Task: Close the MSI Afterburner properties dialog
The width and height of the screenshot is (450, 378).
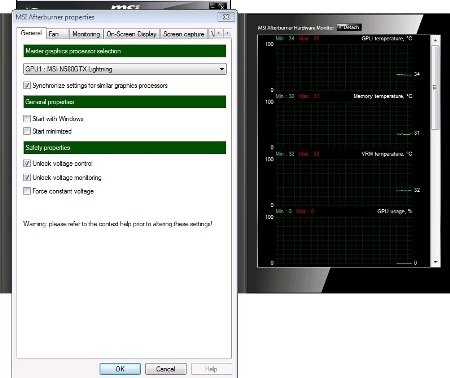Action: [226, 17]
